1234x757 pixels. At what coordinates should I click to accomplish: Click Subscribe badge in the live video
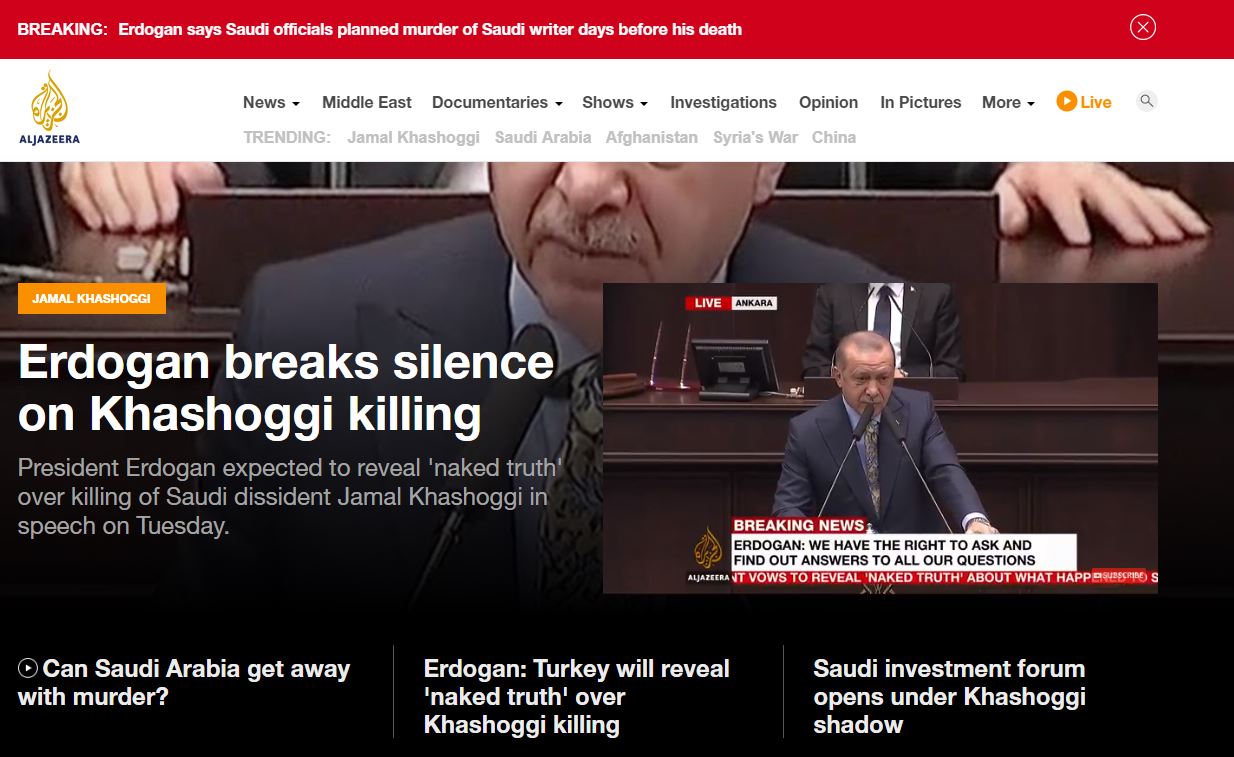1120,575
